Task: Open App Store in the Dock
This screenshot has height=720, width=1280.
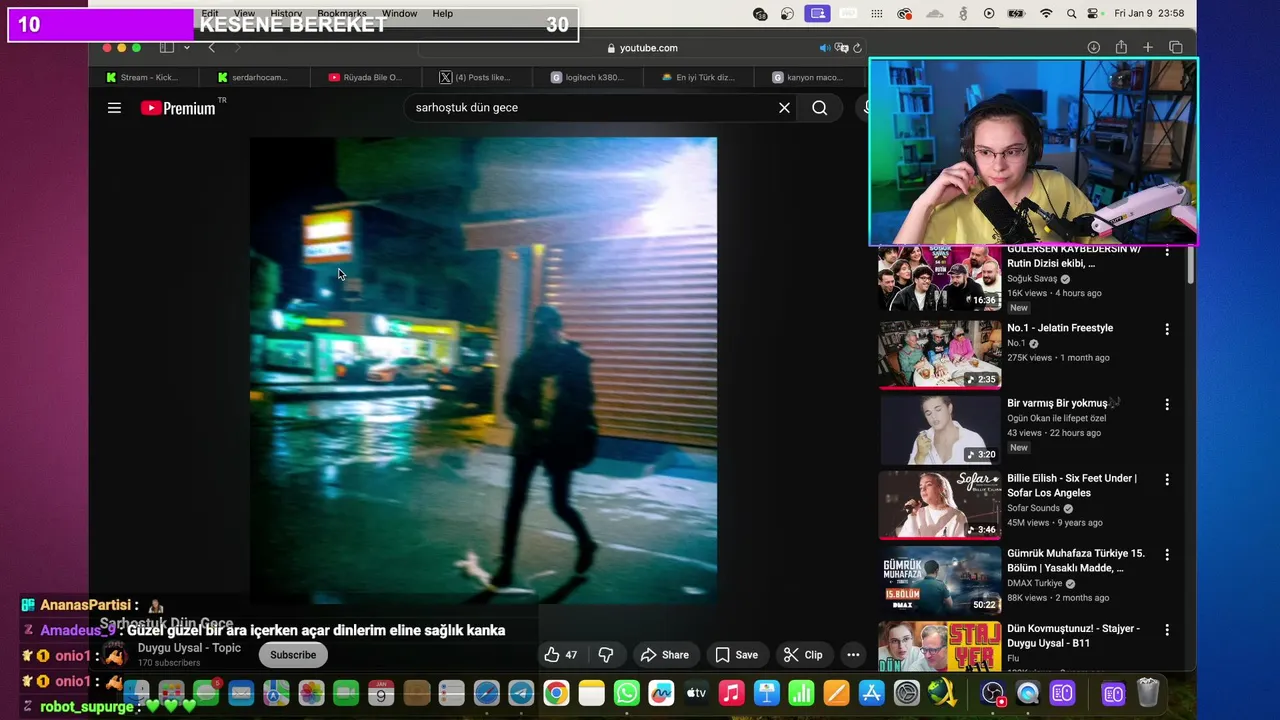Action: [x=871, y=693]
